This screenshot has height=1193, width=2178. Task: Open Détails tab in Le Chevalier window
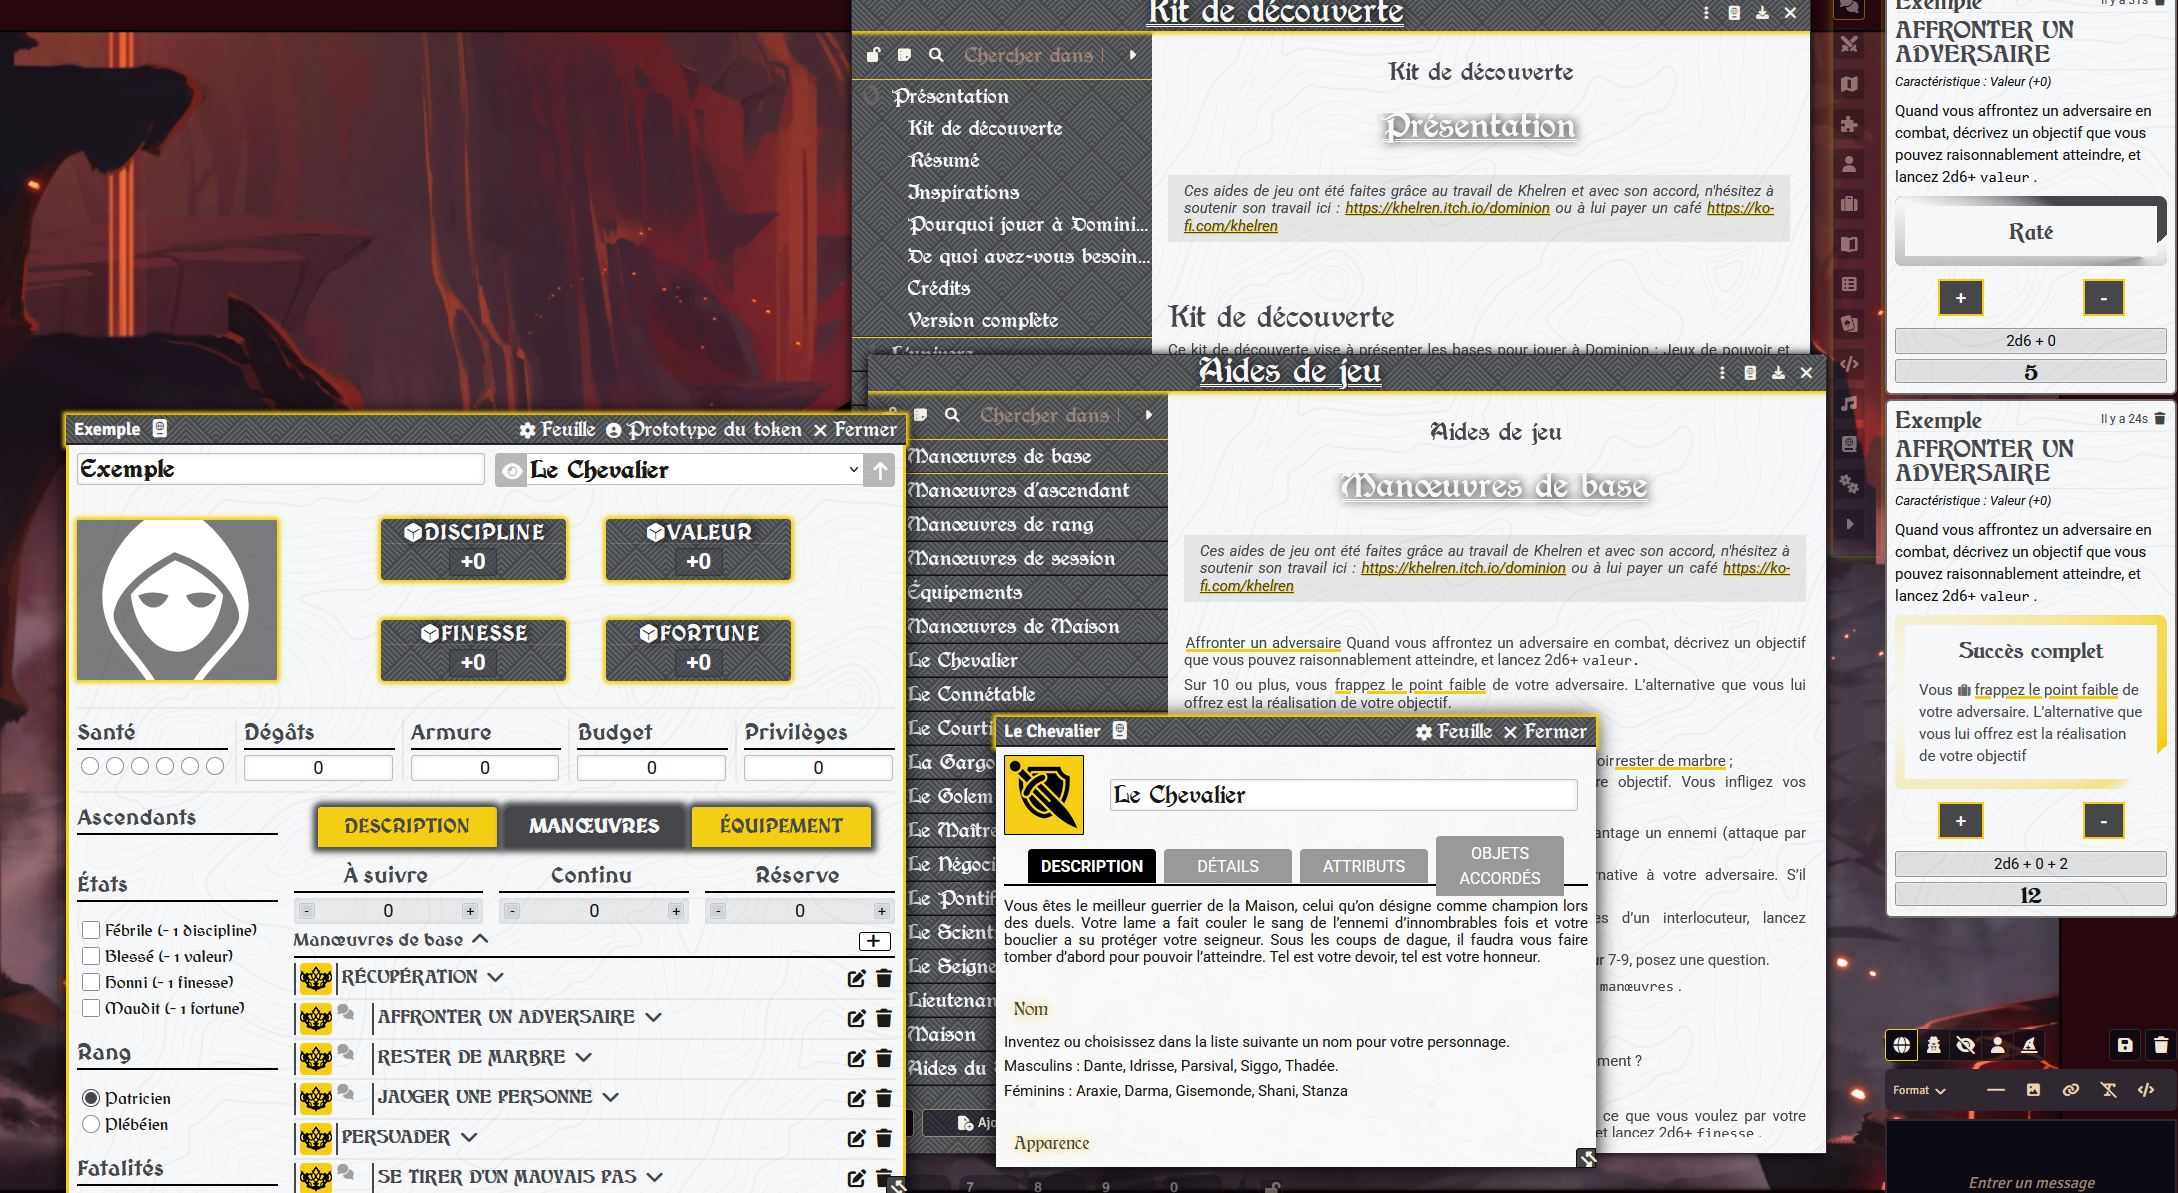pos(1228,866)
